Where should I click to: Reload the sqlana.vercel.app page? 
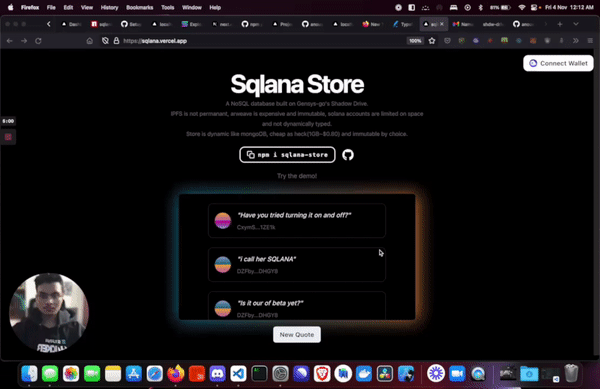[x=38, y=41]
